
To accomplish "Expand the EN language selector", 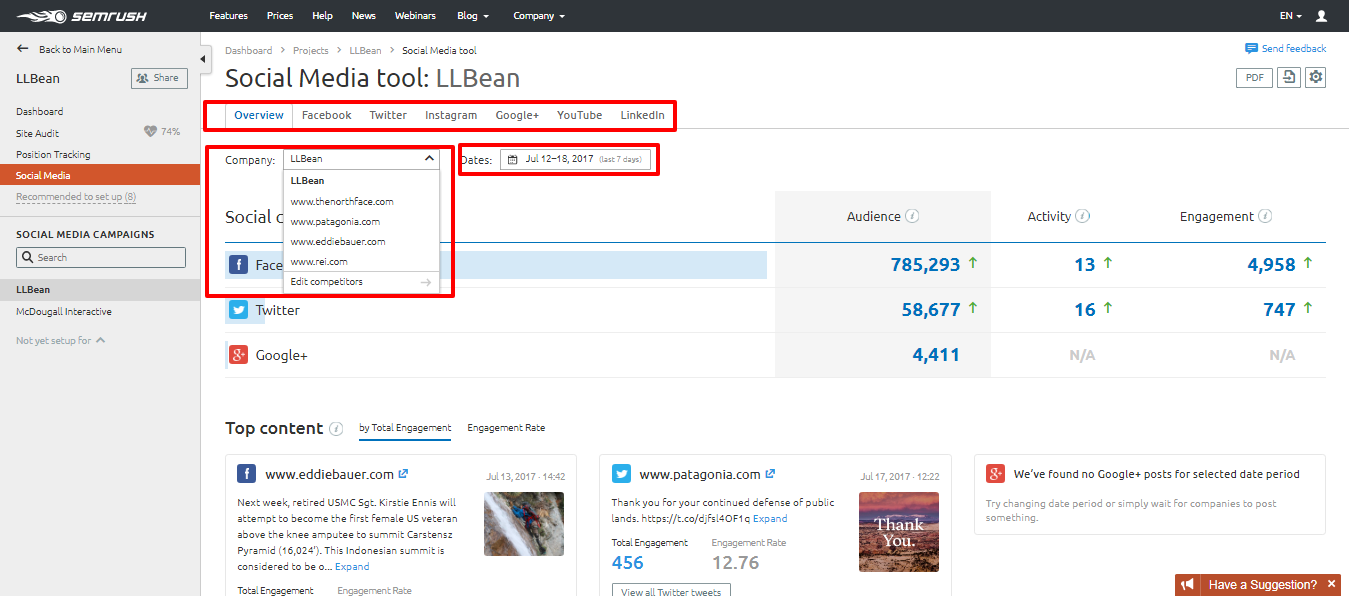I will [x=1290, y=16].
